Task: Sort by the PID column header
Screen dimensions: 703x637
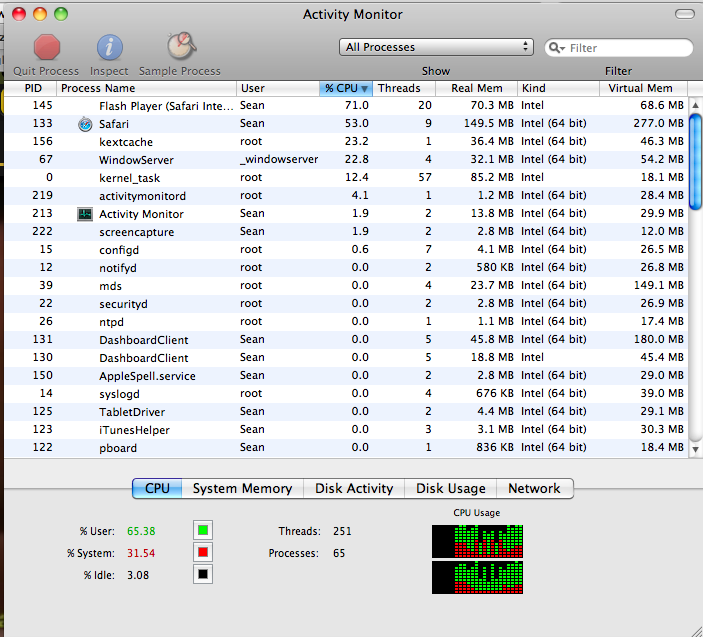Action: click(x=30, y=88)
